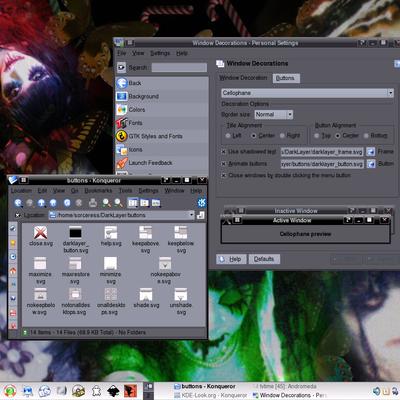Open the Go menu in Konqueror
Screen dimensions: 400x400
(74, 191)
